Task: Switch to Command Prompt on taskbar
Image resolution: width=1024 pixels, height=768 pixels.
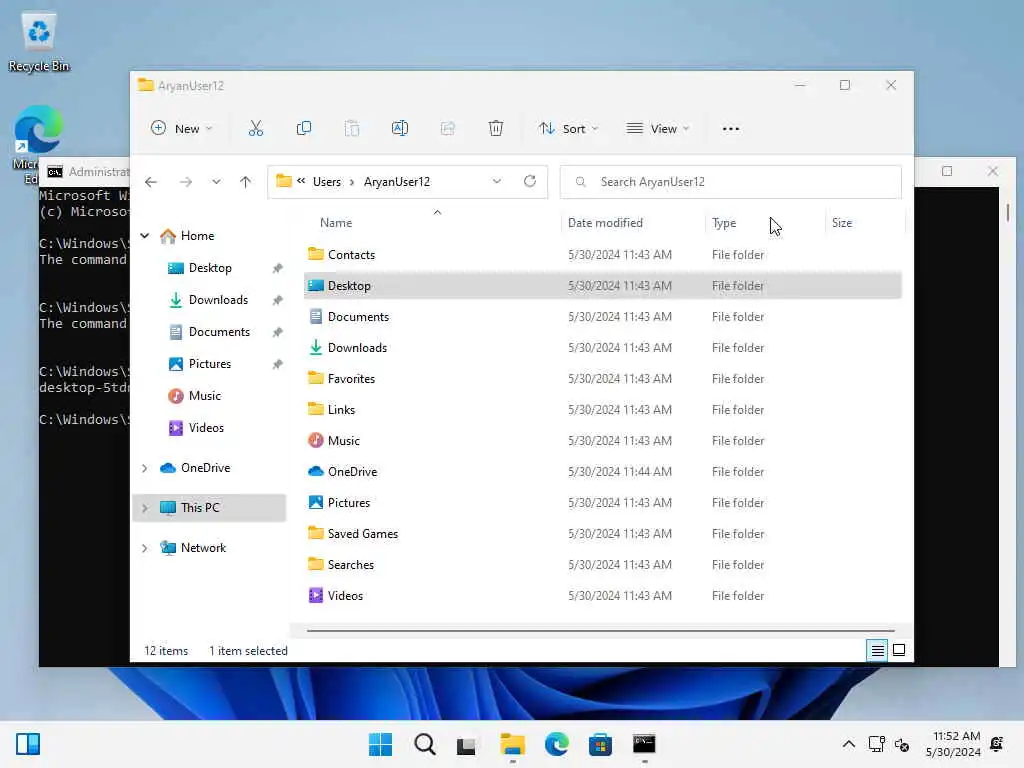Action: 644,744
